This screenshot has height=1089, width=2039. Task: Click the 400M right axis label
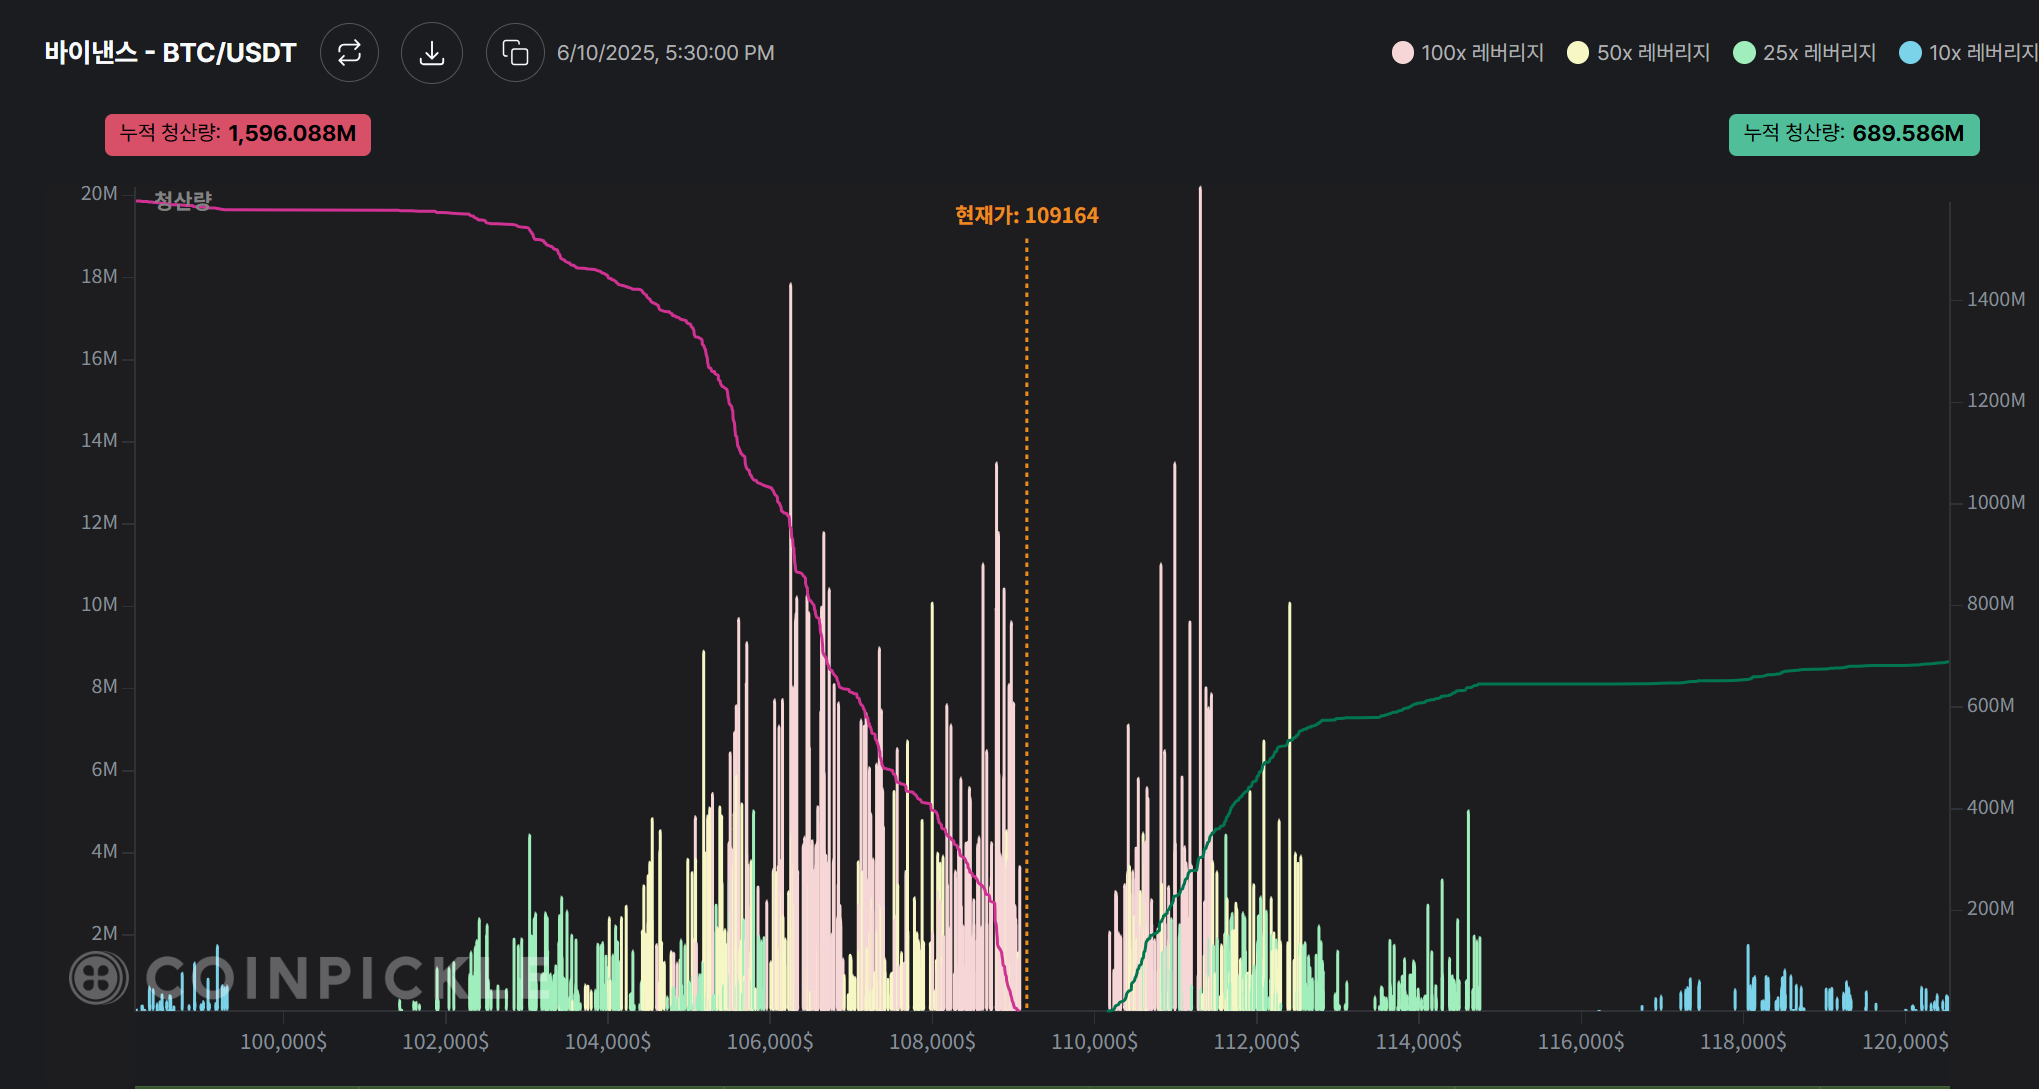(1991, 807)
